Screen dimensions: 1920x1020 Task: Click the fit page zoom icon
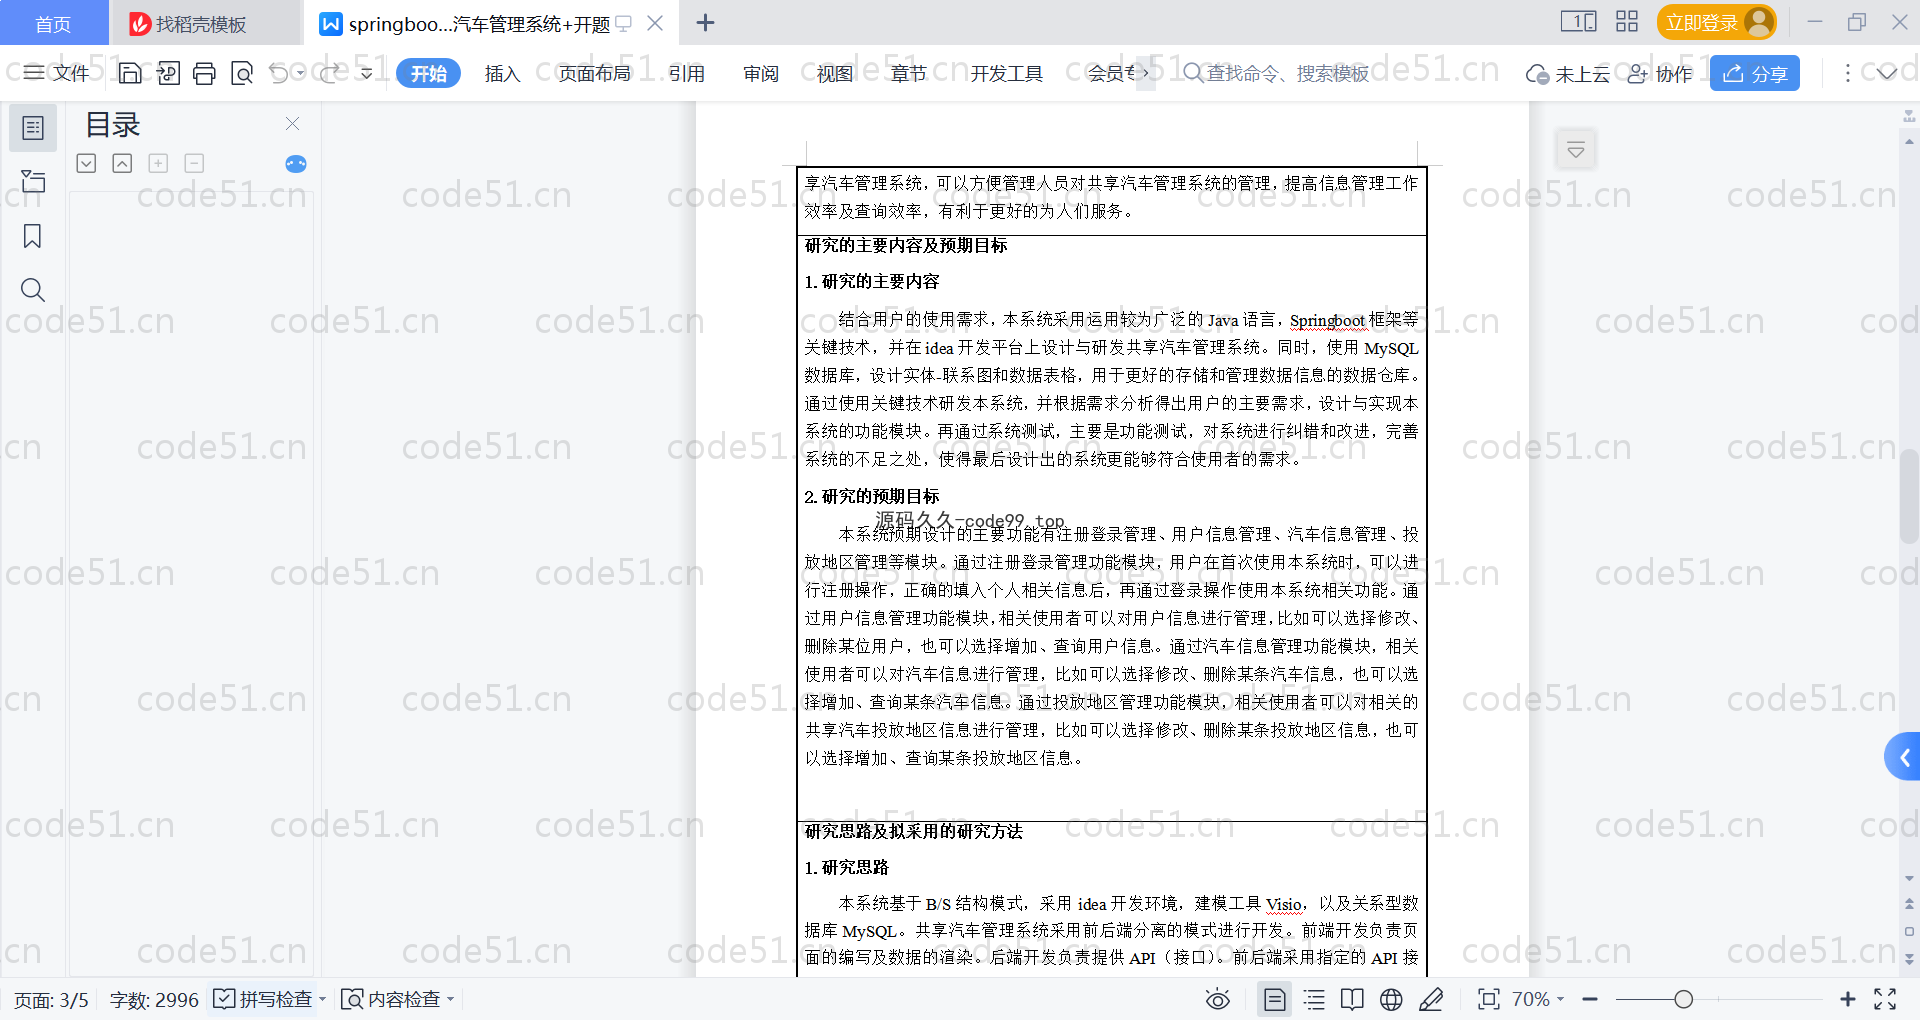tap(1489, 999)
